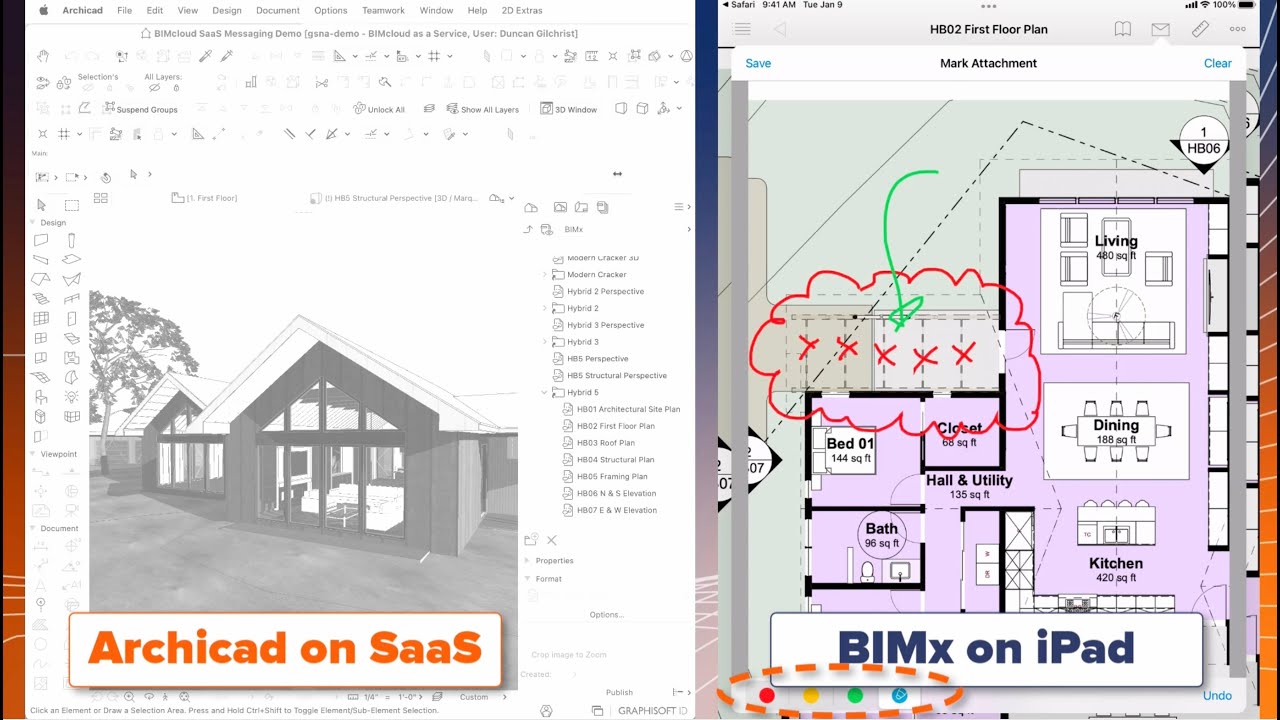Open the Options menu
Viewport: 1280px width, 720px height.
click(x=331, y=10)
